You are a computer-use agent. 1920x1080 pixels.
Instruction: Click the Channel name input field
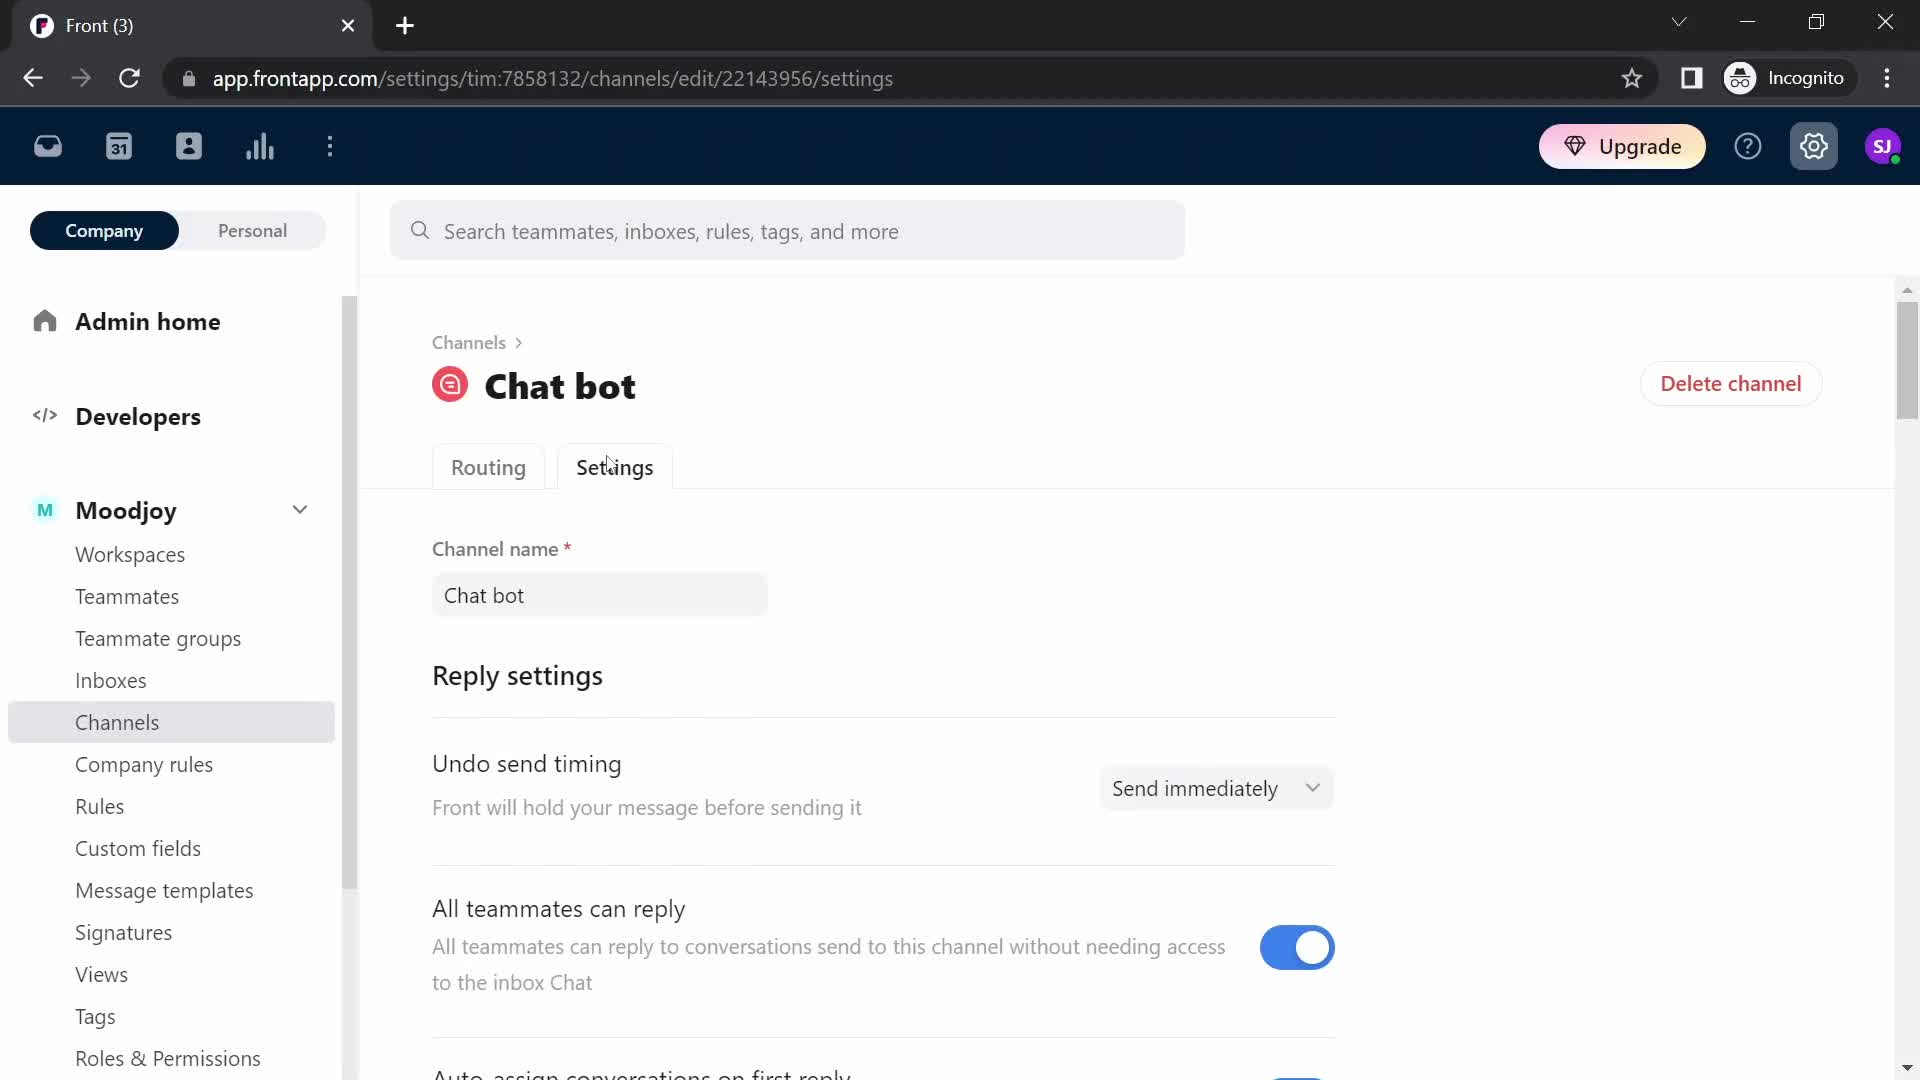point(601,595)
